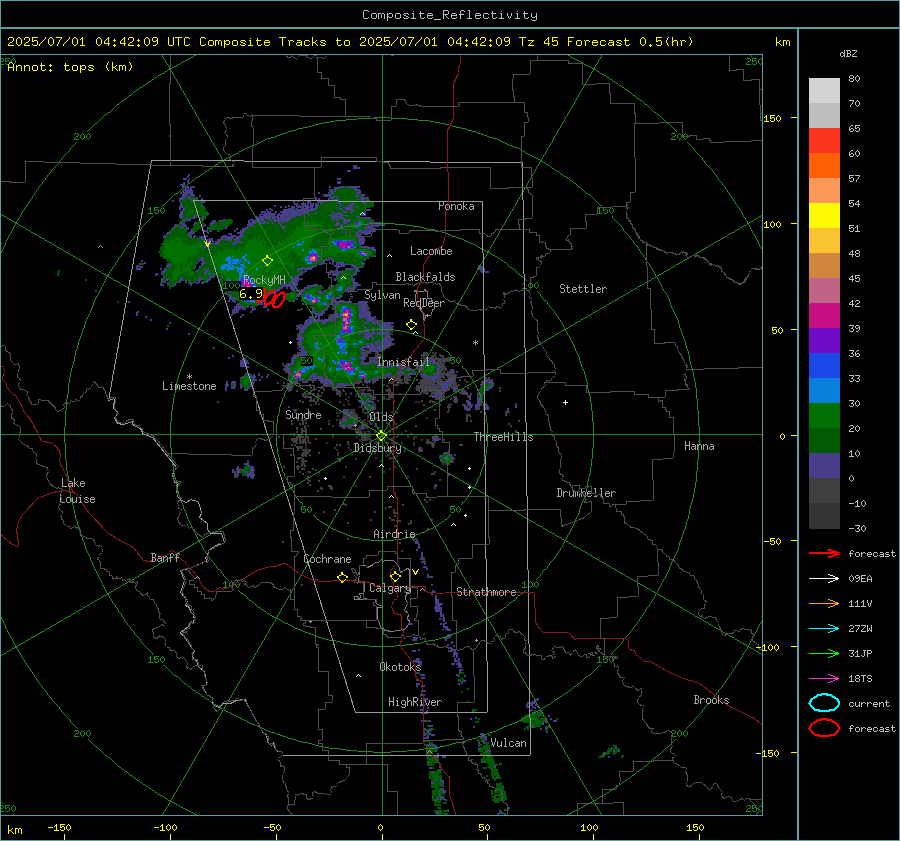Viewport: 900px width, 841px height.
Task: Click the 'Annot: tops (km)' label
Action: point(70,67)
